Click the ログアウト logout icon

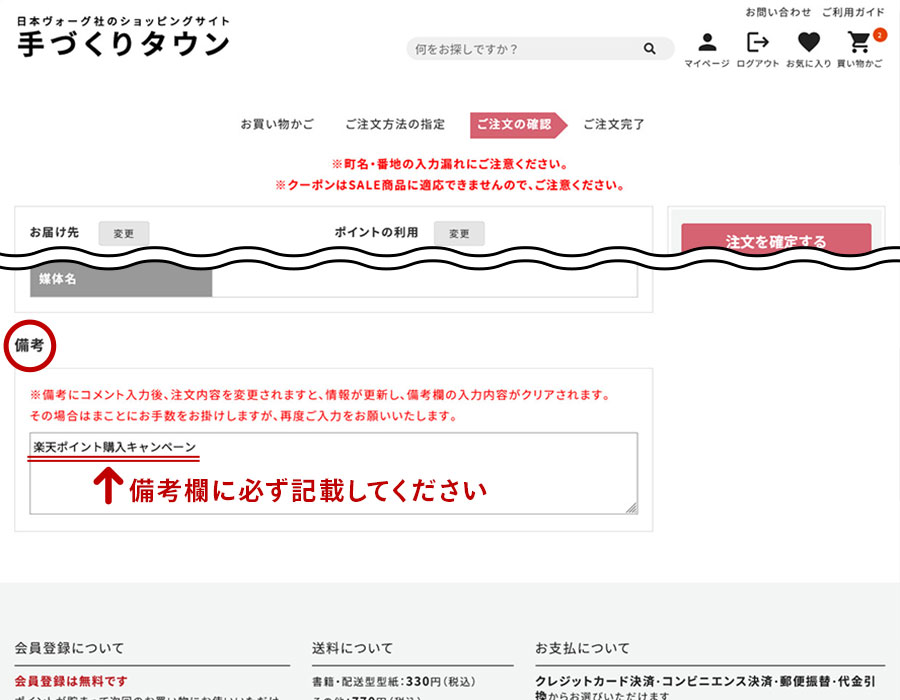tap(758, 42)
